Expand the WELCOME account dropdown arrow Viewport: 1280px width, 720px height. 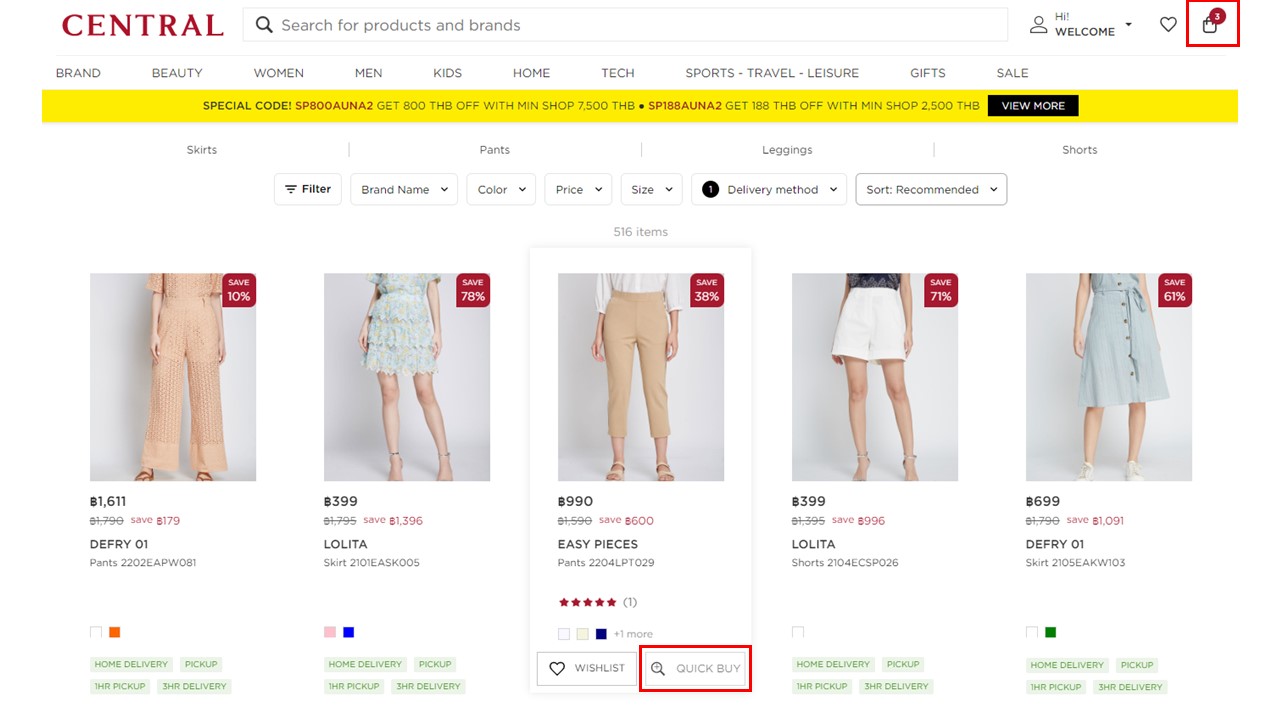[x=1129, y=25]
